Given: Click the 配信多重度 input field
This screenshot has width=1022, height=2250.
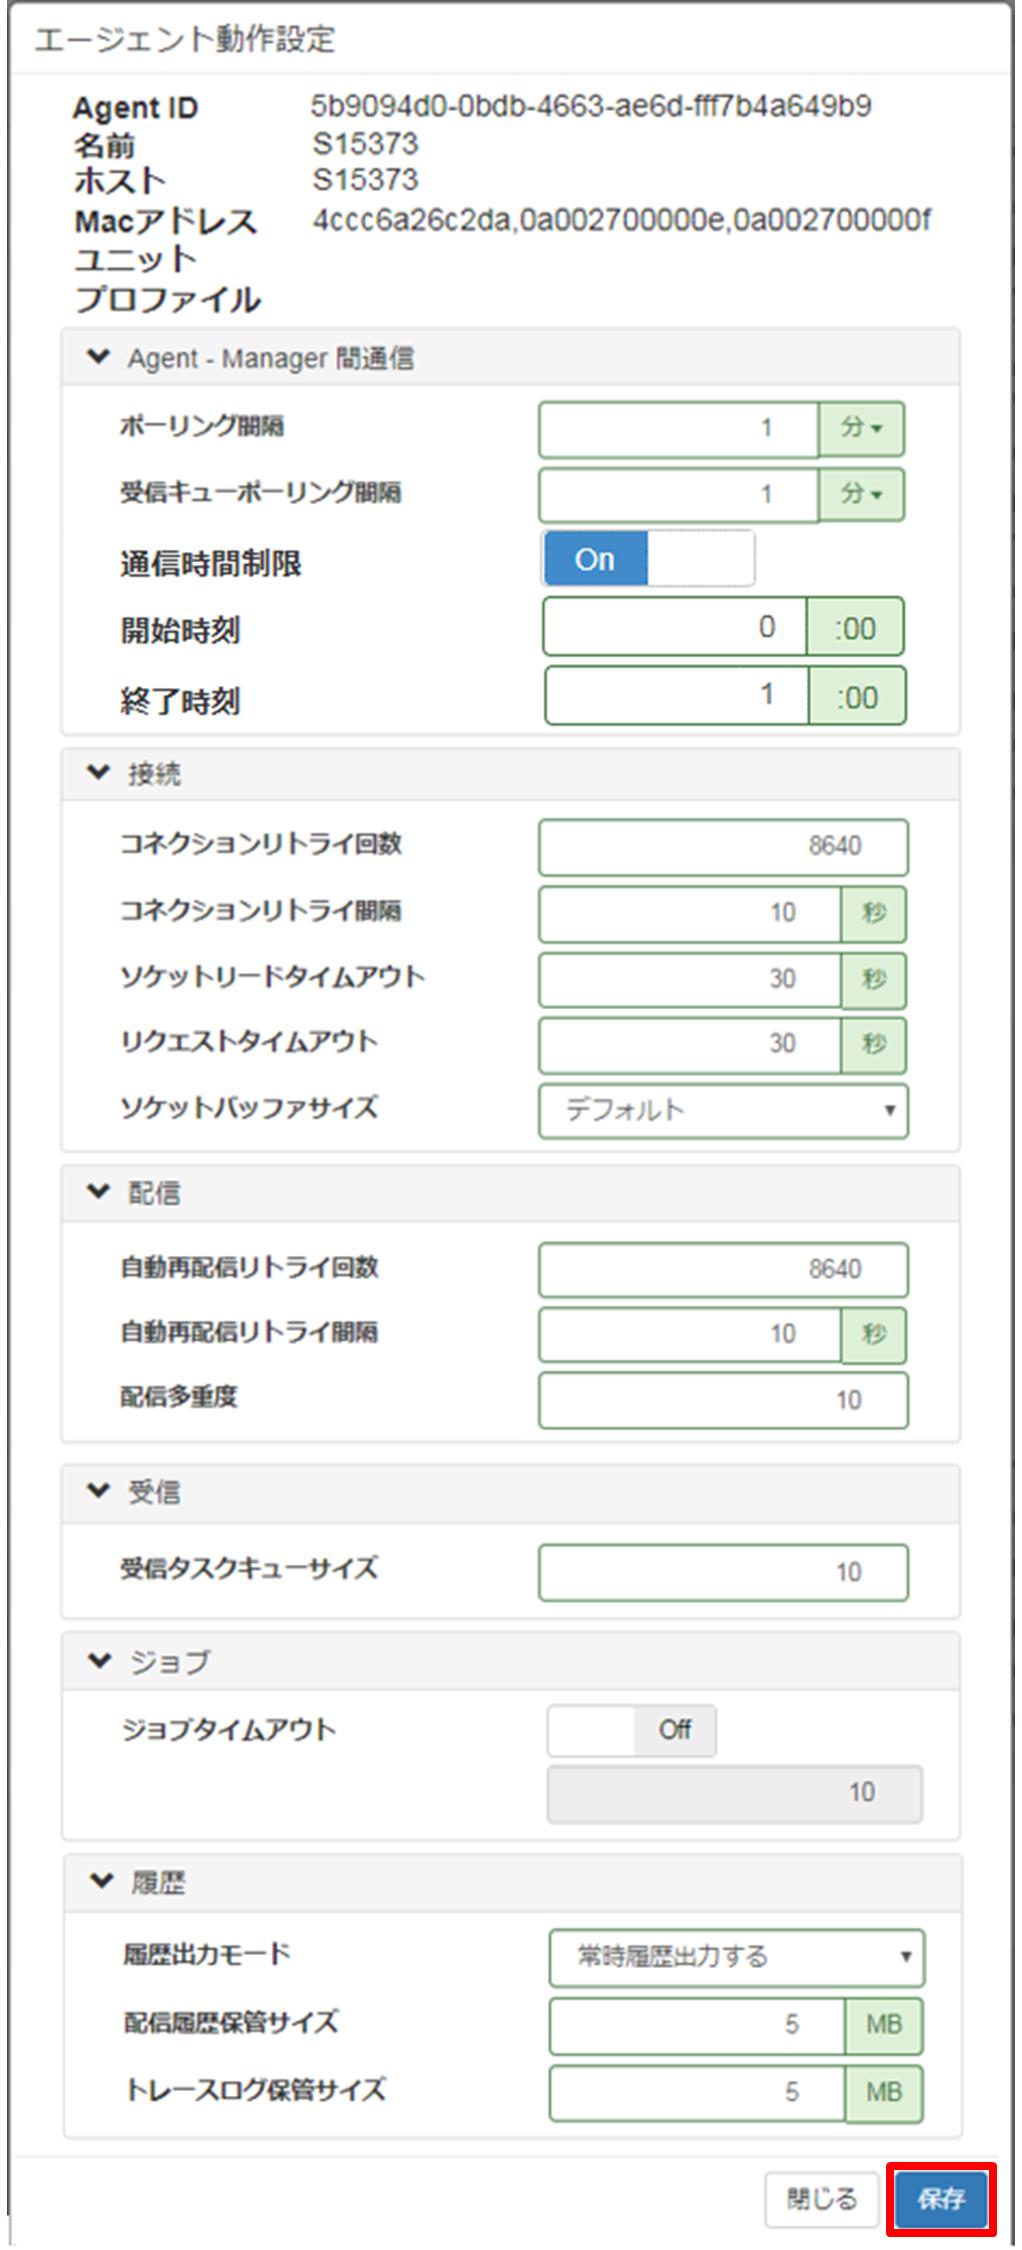Looking at the screenshot, I should (723, 1399).
